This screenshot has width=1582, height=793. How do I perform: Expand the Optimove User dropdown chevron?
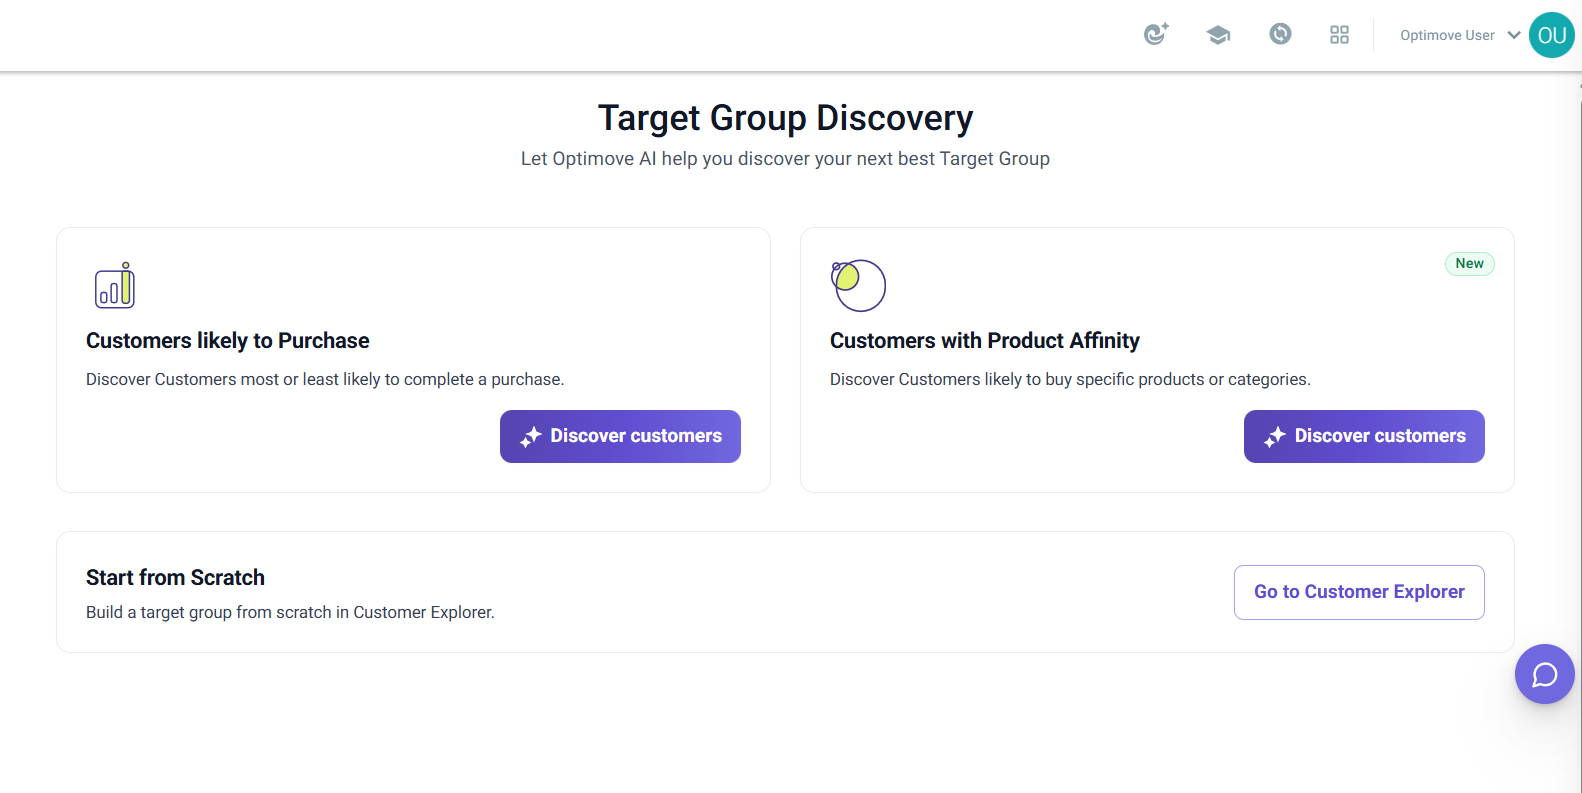coord(1514,35)
